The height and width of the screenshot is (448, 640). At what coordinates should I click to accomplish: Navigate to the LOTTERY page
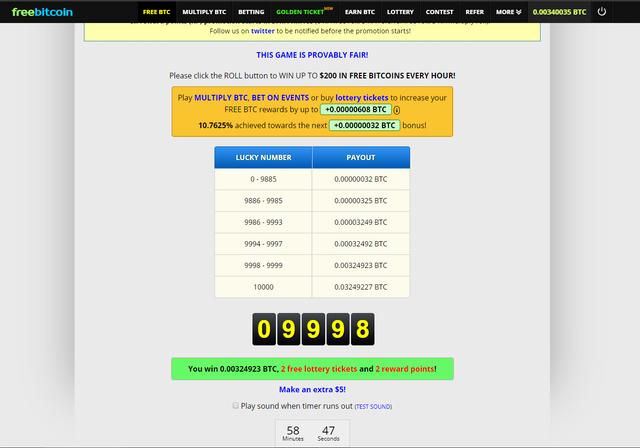400,12
